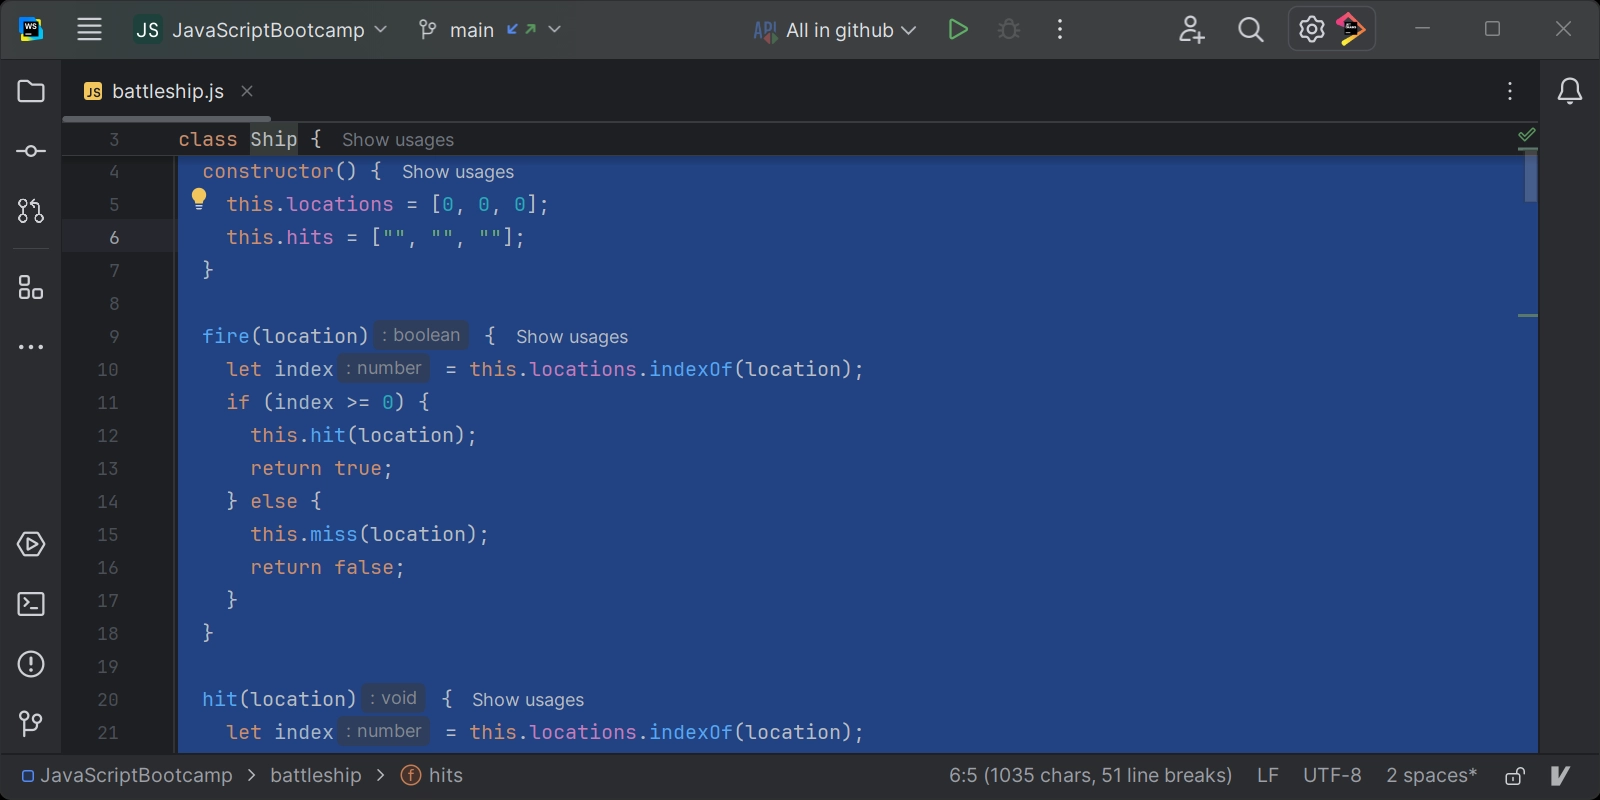Open Search Everywhere magnifier
This screenshot has width=1600, height=800.
pos(1251,30)
